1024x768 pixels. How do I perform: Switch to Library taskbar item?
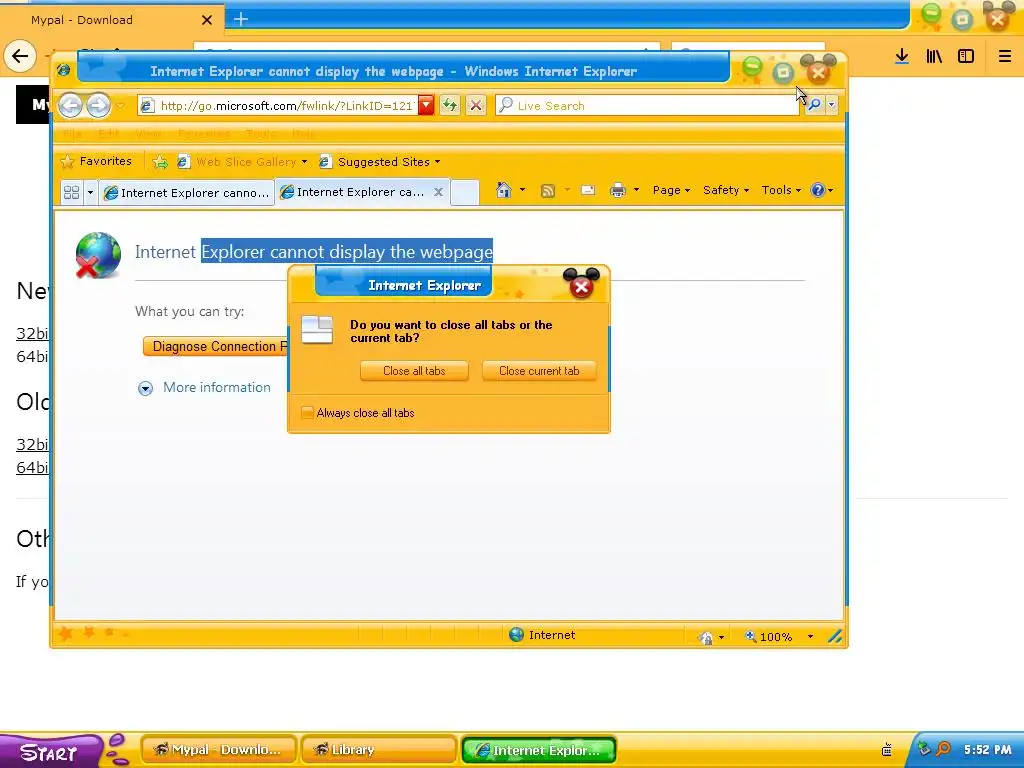pos(379,750)
